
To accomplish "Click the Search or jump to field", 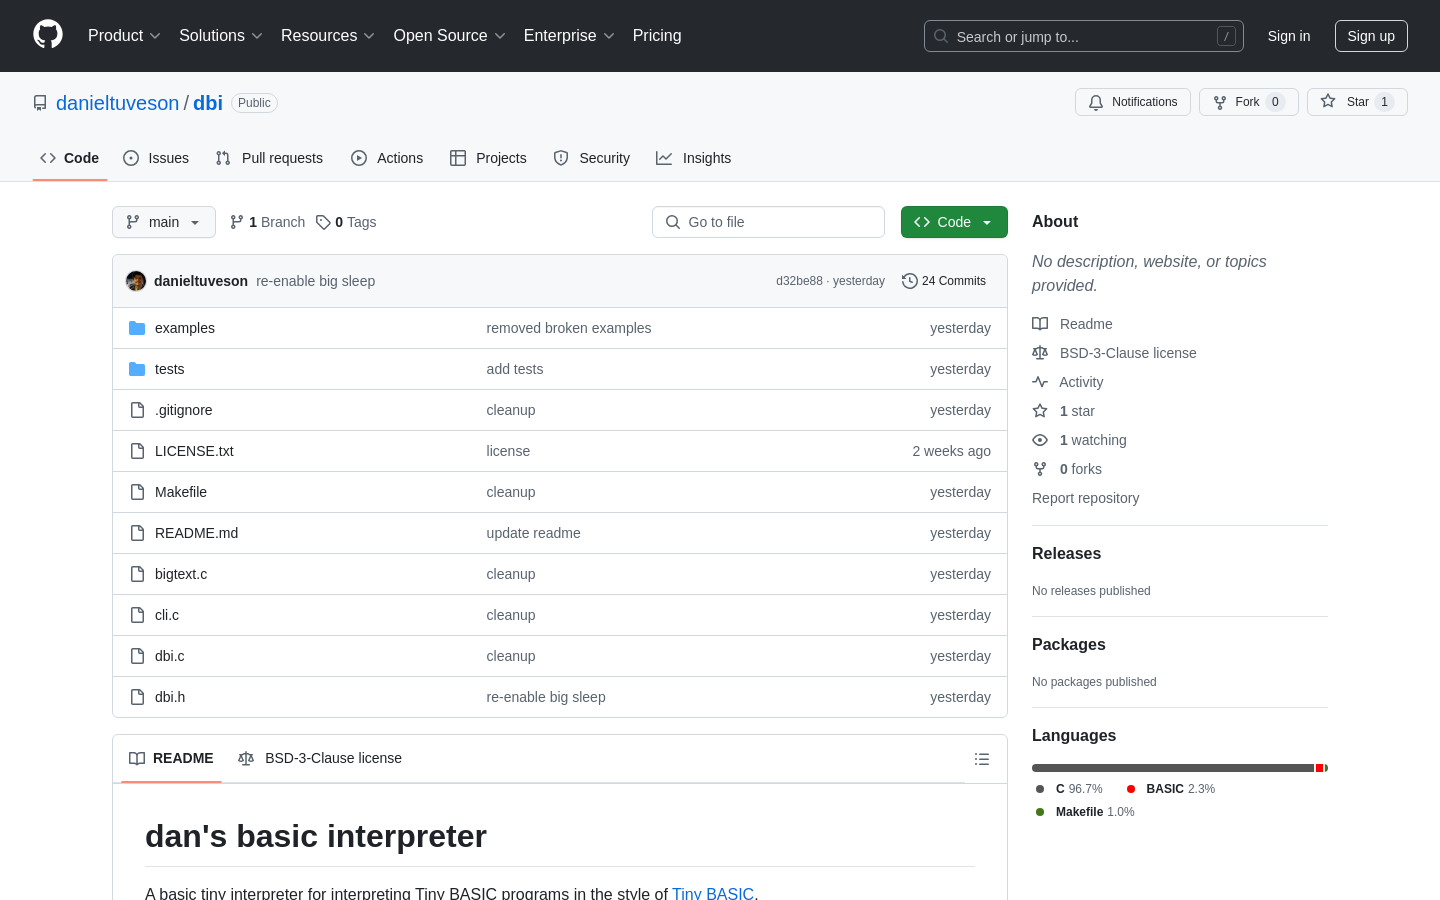I will point(1084,36).
